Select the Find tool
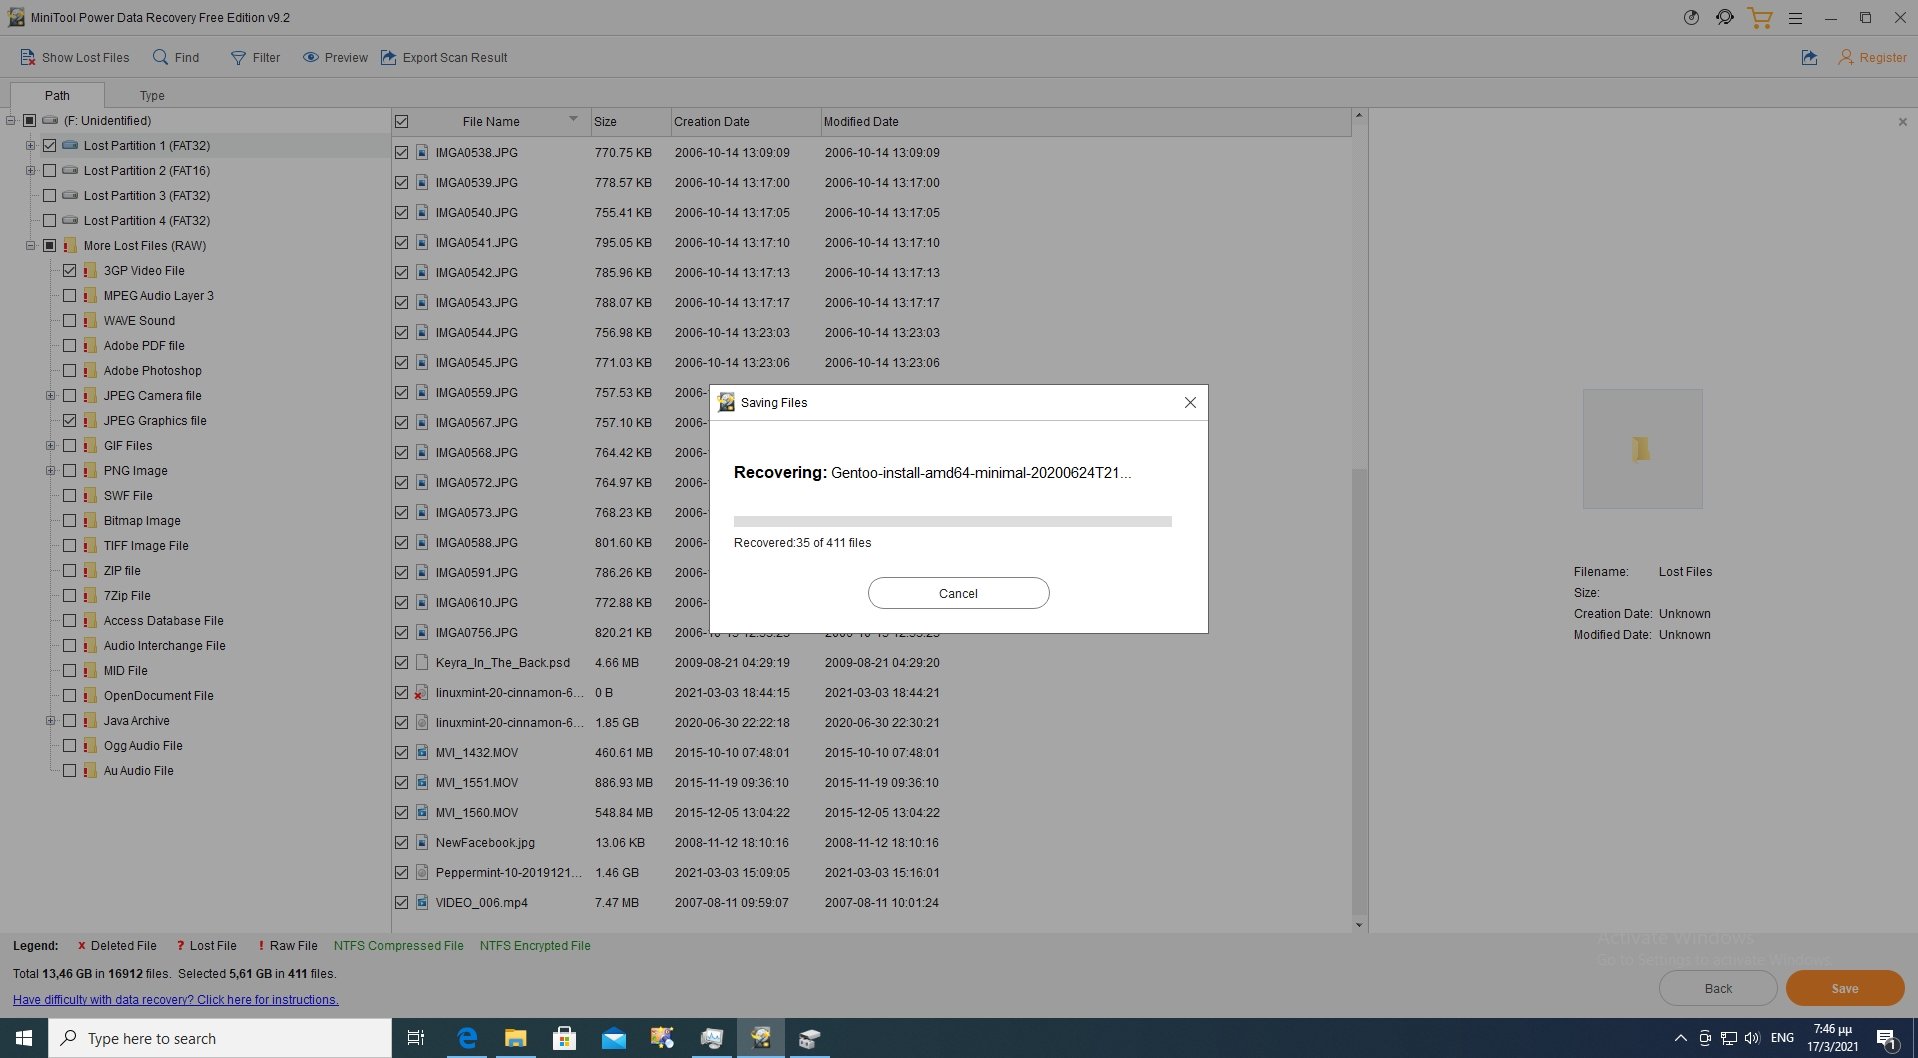 click(176, 57)
